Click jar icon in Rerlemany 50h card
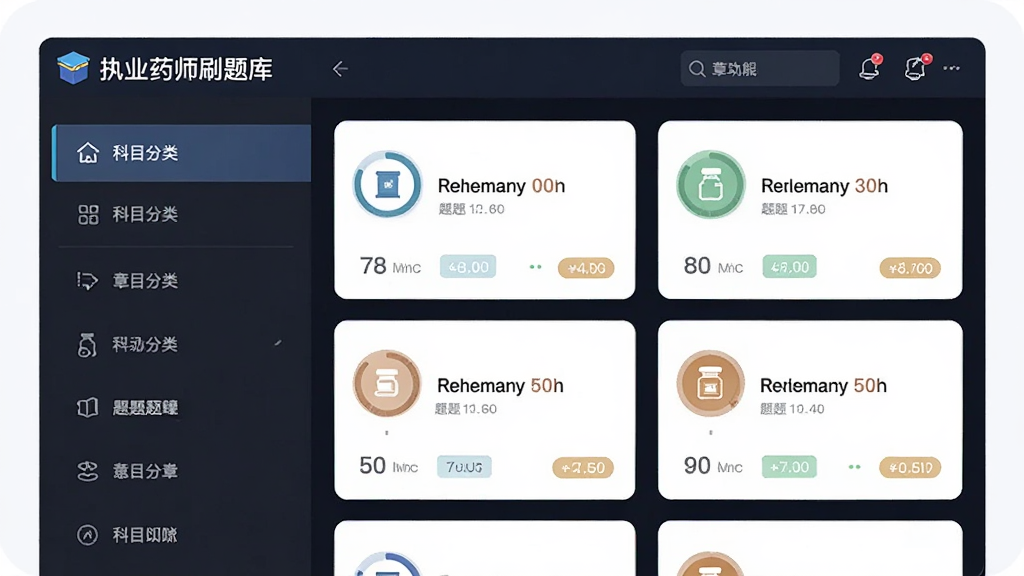Screen dimensions: 1024x576 711,384
